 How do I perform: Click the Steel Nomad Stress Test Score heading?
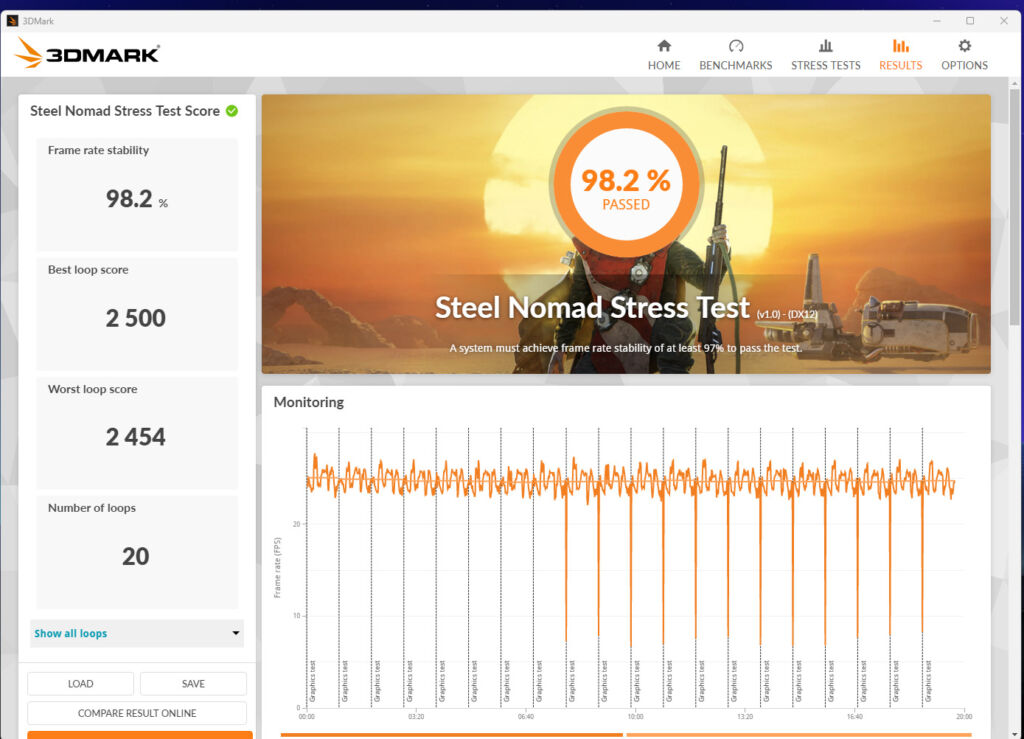click(x=125, y=111)
